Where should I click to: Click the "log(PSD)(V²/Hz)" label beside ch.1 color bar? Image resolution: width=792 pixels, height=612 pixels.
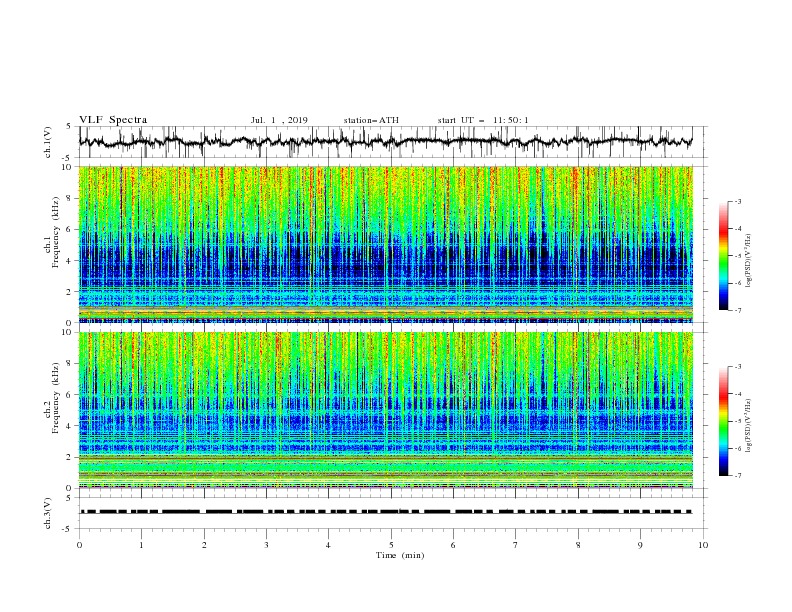pyautogui.click(x=749, y=261)
